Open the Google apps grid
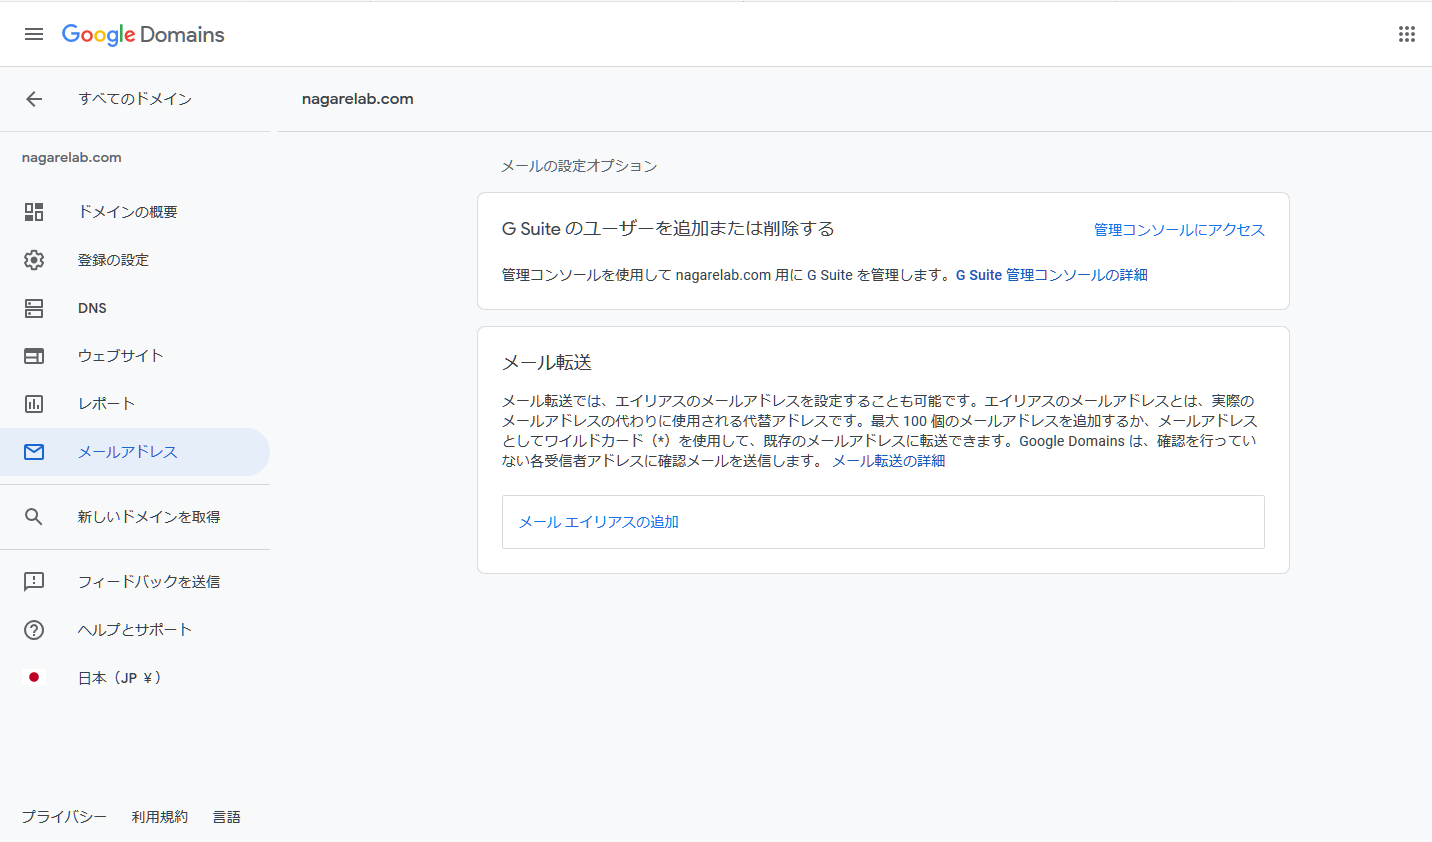 (1407, 34)
